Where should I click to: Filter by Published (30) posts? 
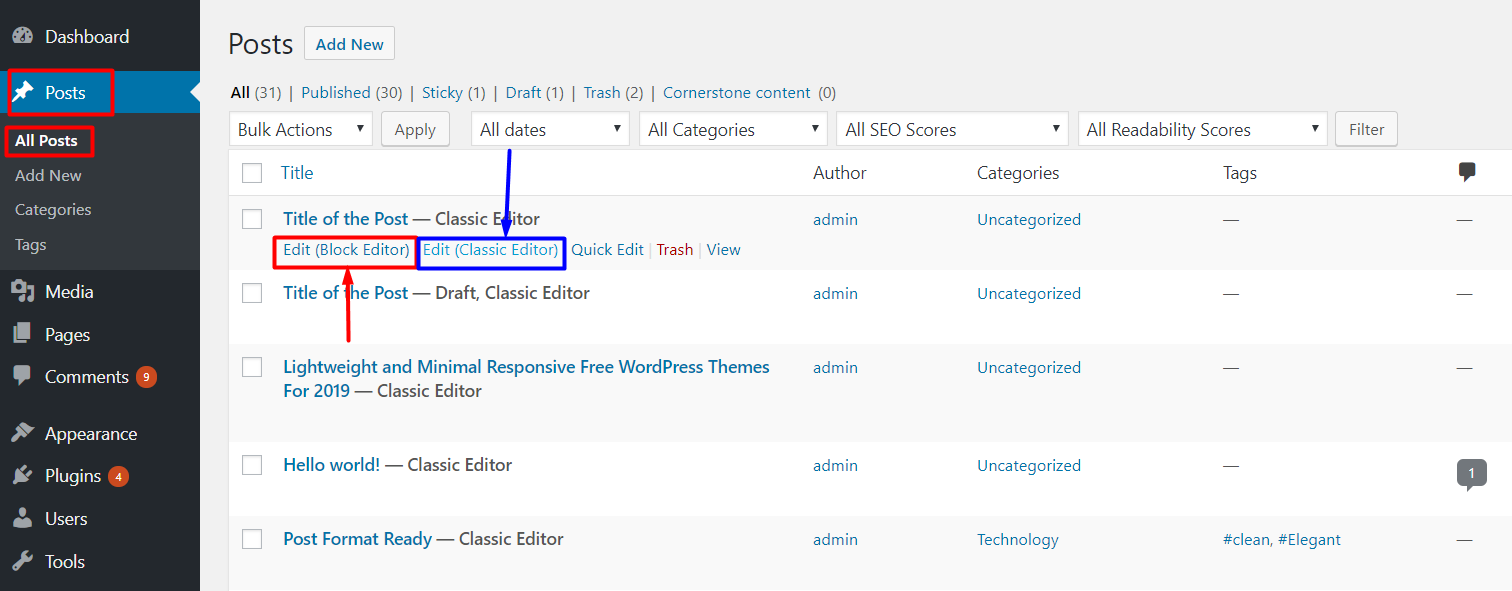(352, 92)
